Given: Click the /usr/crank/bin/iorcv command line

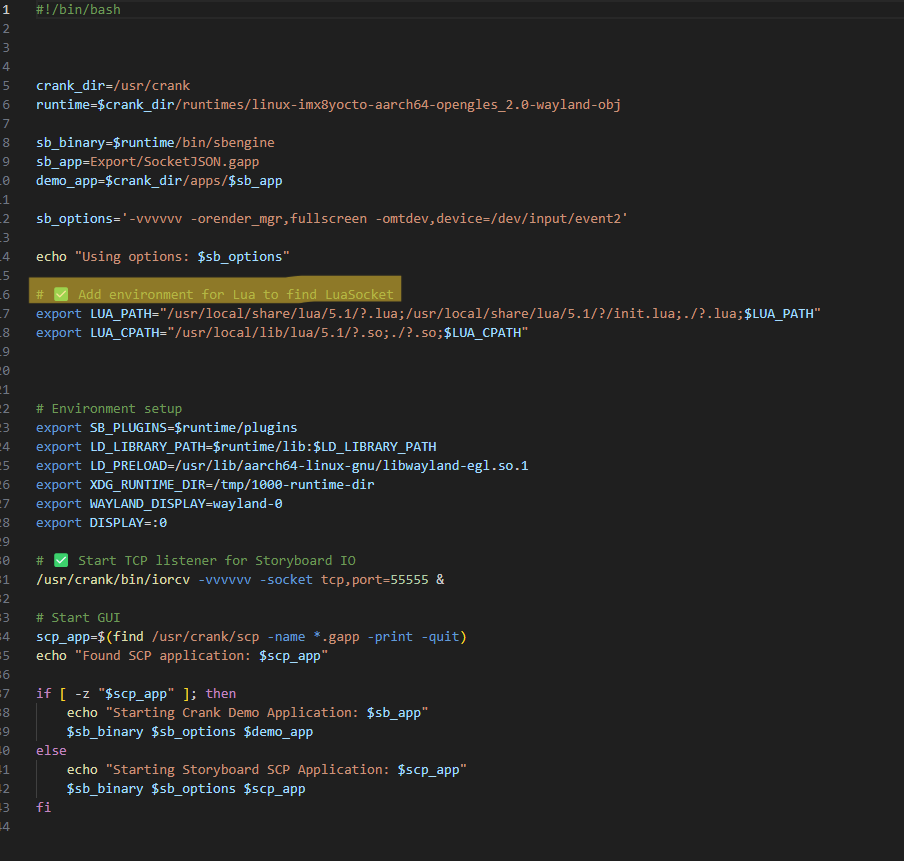Looking at the screenshot, I should click(240, 580).
